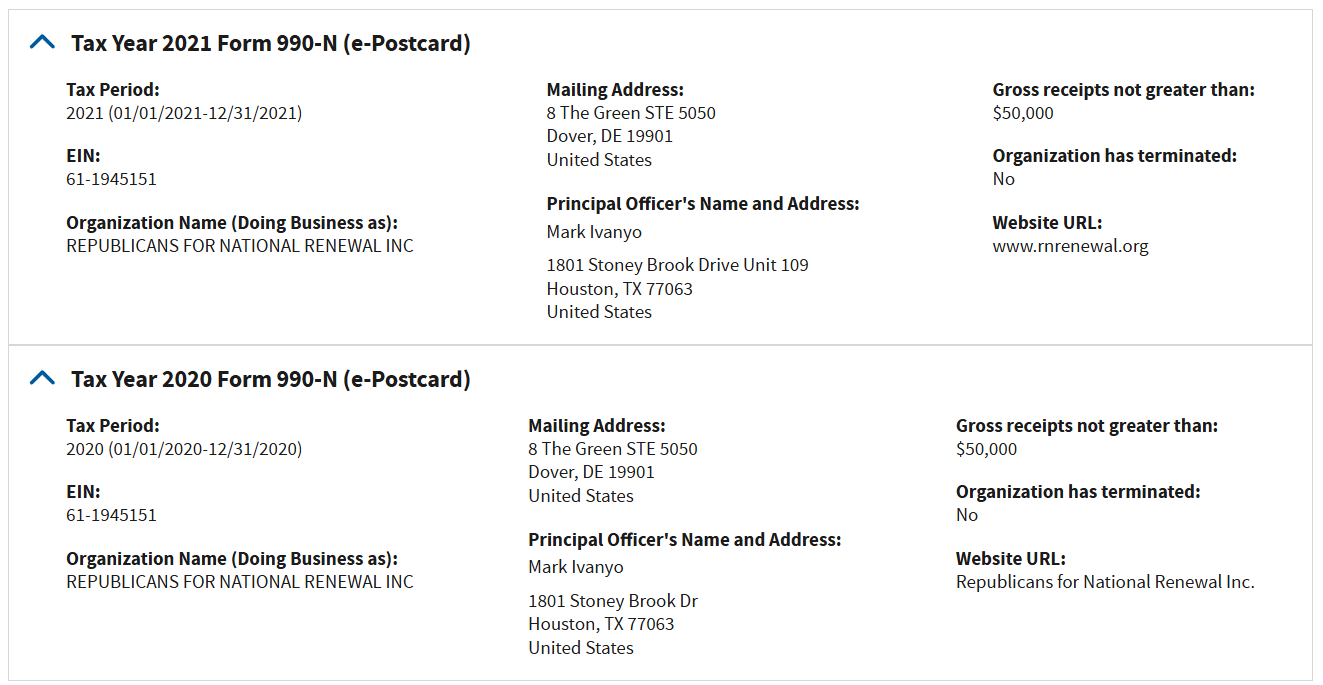
Task: Click the 2021 Principal Officer's Name and Address label
Action: 703,204
